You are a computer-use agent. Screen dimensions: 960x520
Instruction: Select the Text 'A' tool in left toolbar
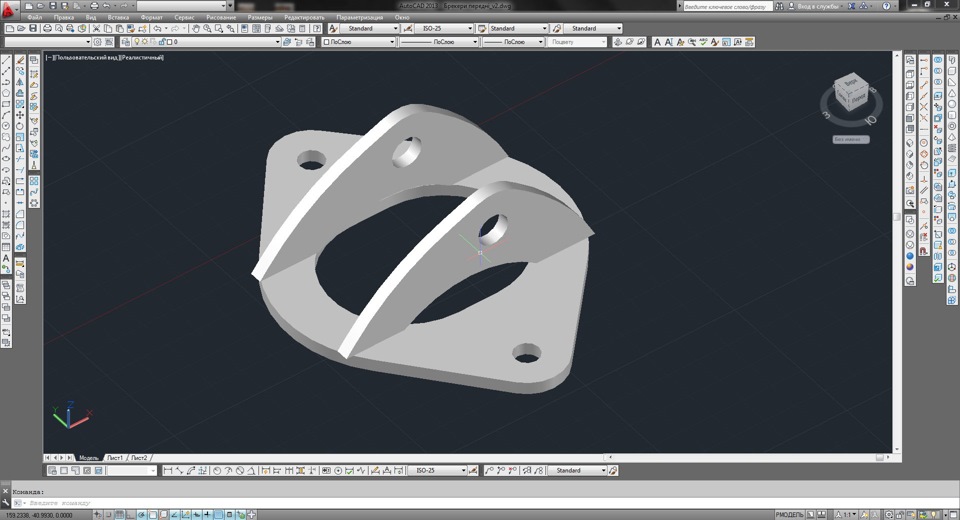coord(6,258)
